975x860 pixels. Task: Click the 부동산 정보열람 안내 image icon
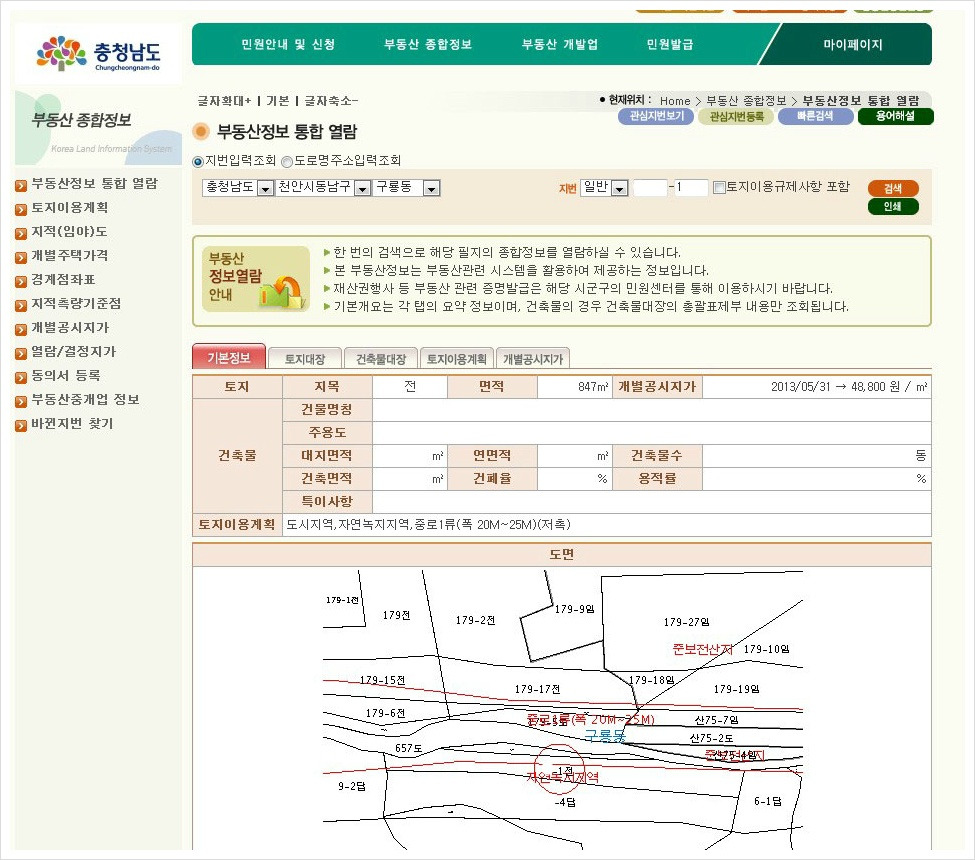tap(256, 279)
